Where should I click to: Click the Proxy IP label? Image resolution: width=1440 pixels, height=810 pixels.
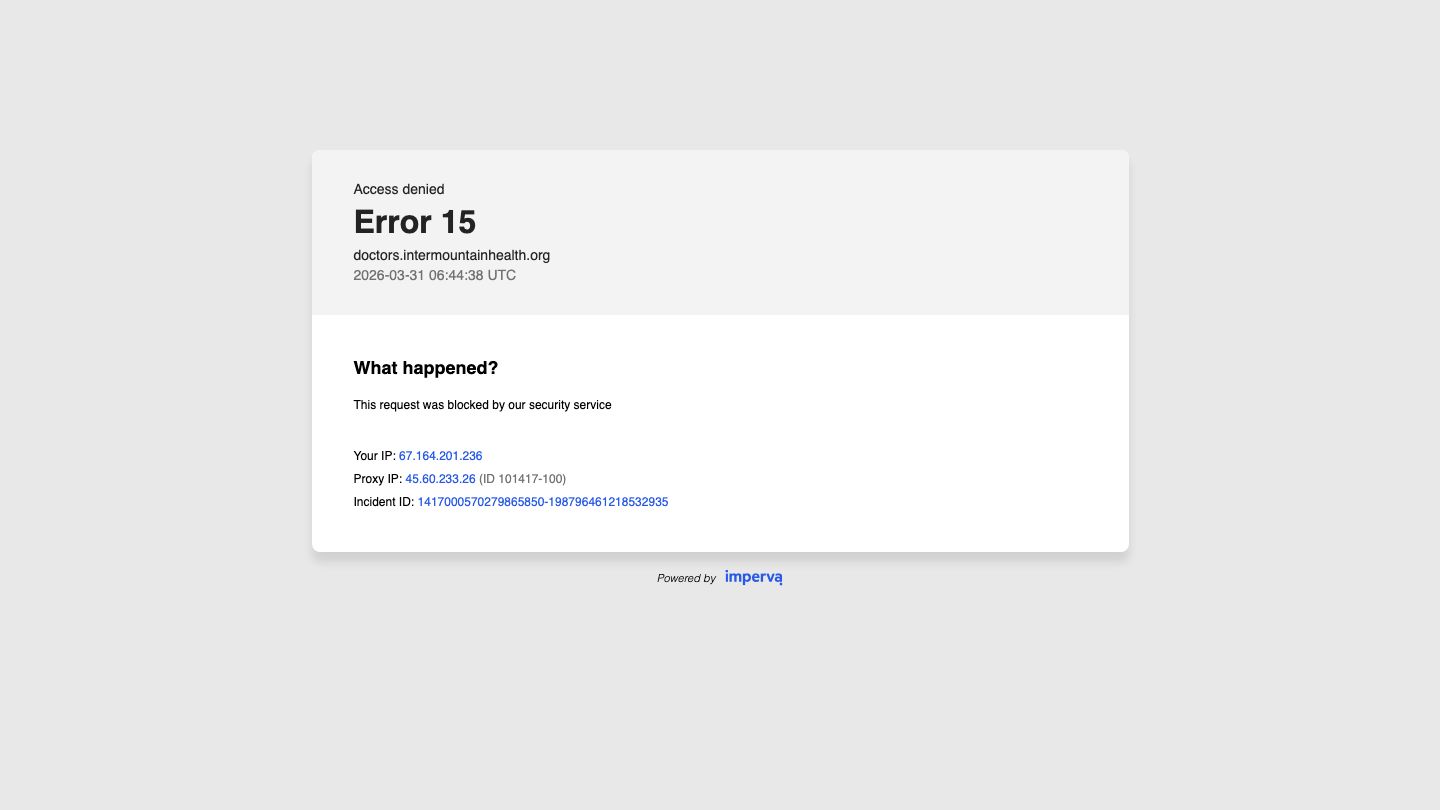tap(377, 479)
